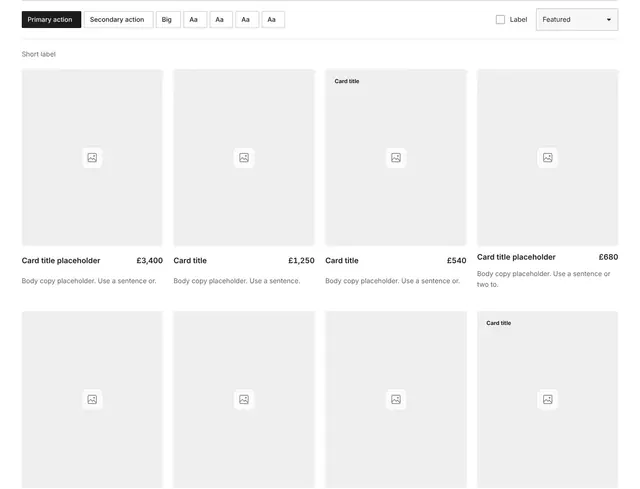The height and width of the screenshot is (489, 640).
Task: Click 'sentence or two to.' body copy under £680
Action: click(x=544, y=279)
